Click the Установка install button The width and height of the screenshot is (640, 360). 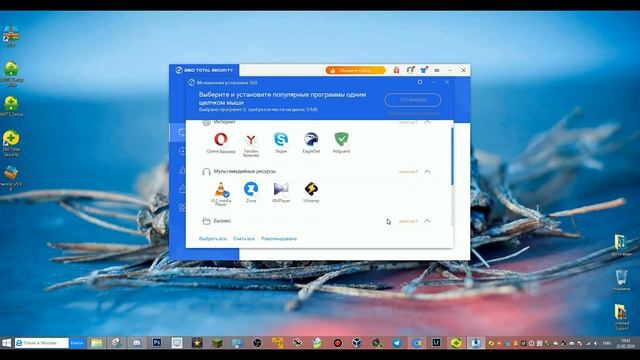pyautogui.click(x=413, y=100)
